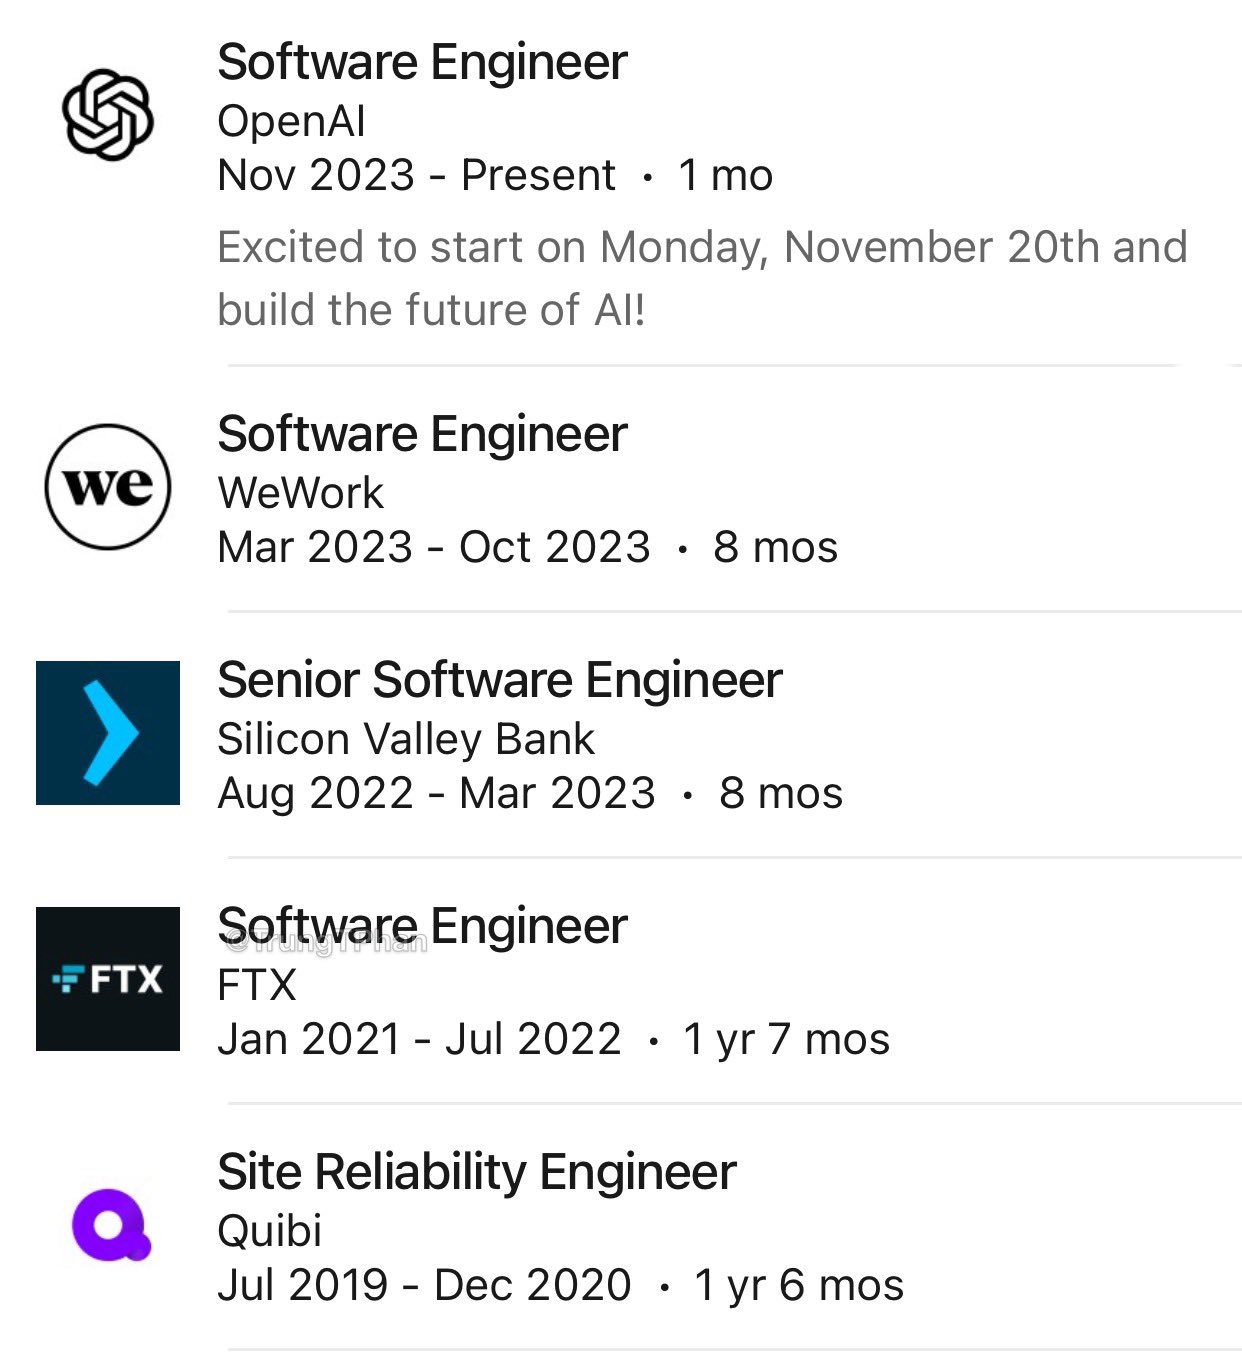This screenshot has width=1242, height=1371.
Task: Click the Nov 2023 - Present date range
Action: coord(416,175)
